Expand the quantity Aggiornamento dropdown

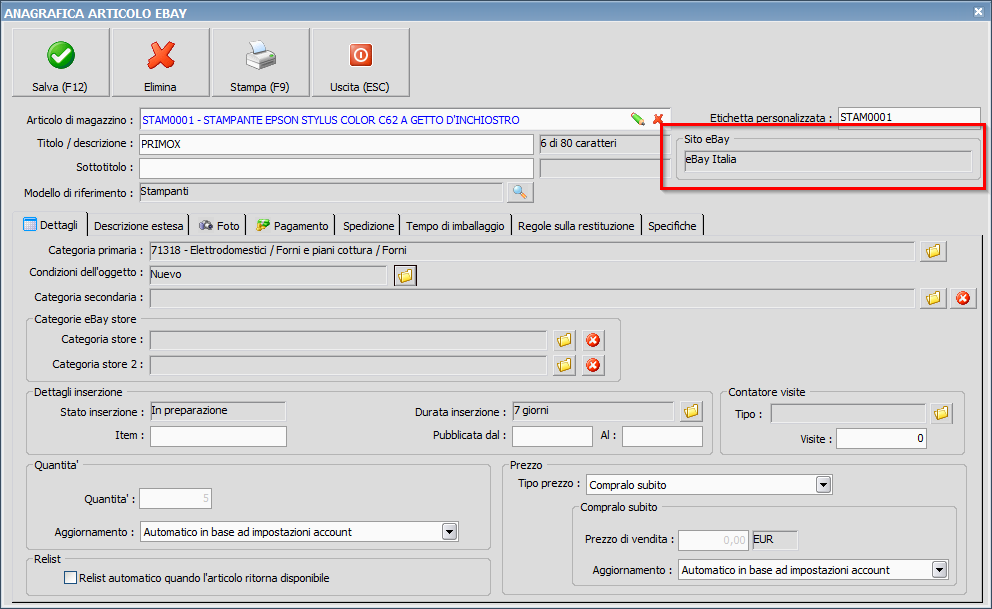[449, 532]
